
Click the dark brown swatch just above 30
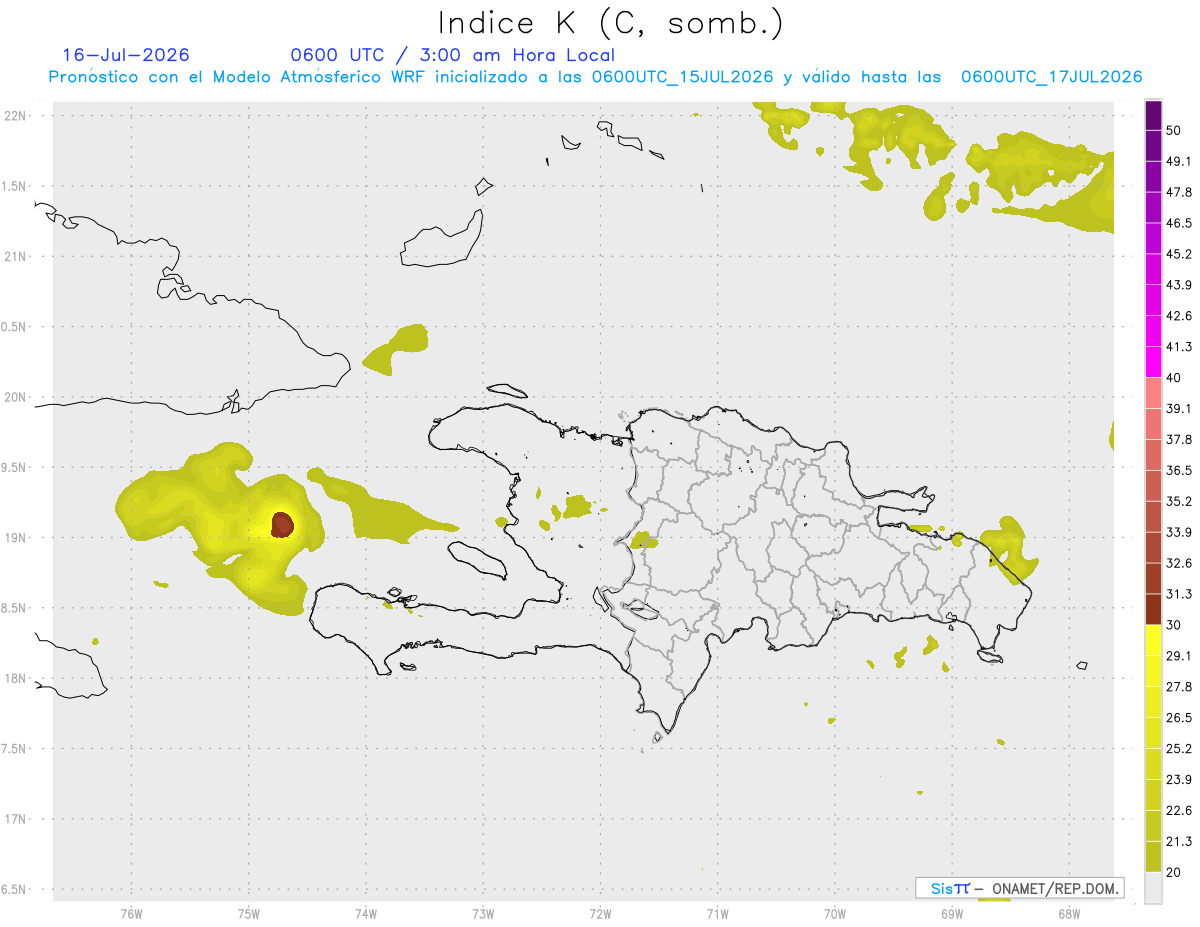coord(1153,609)
